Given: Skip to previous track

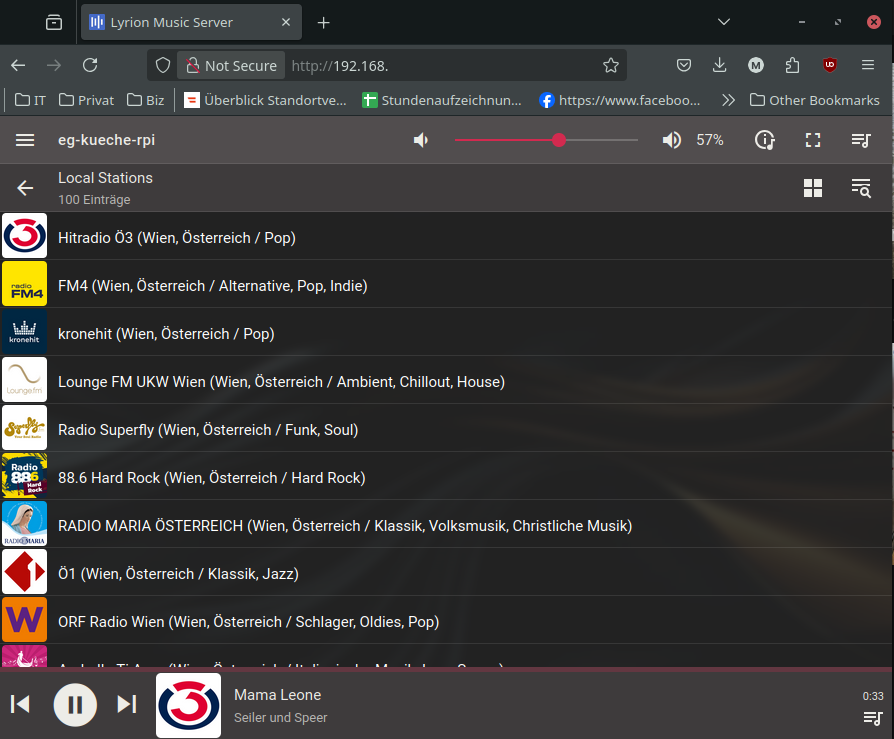Looking at the screenshot, I should pyautogui.click(x=21, y=704).
